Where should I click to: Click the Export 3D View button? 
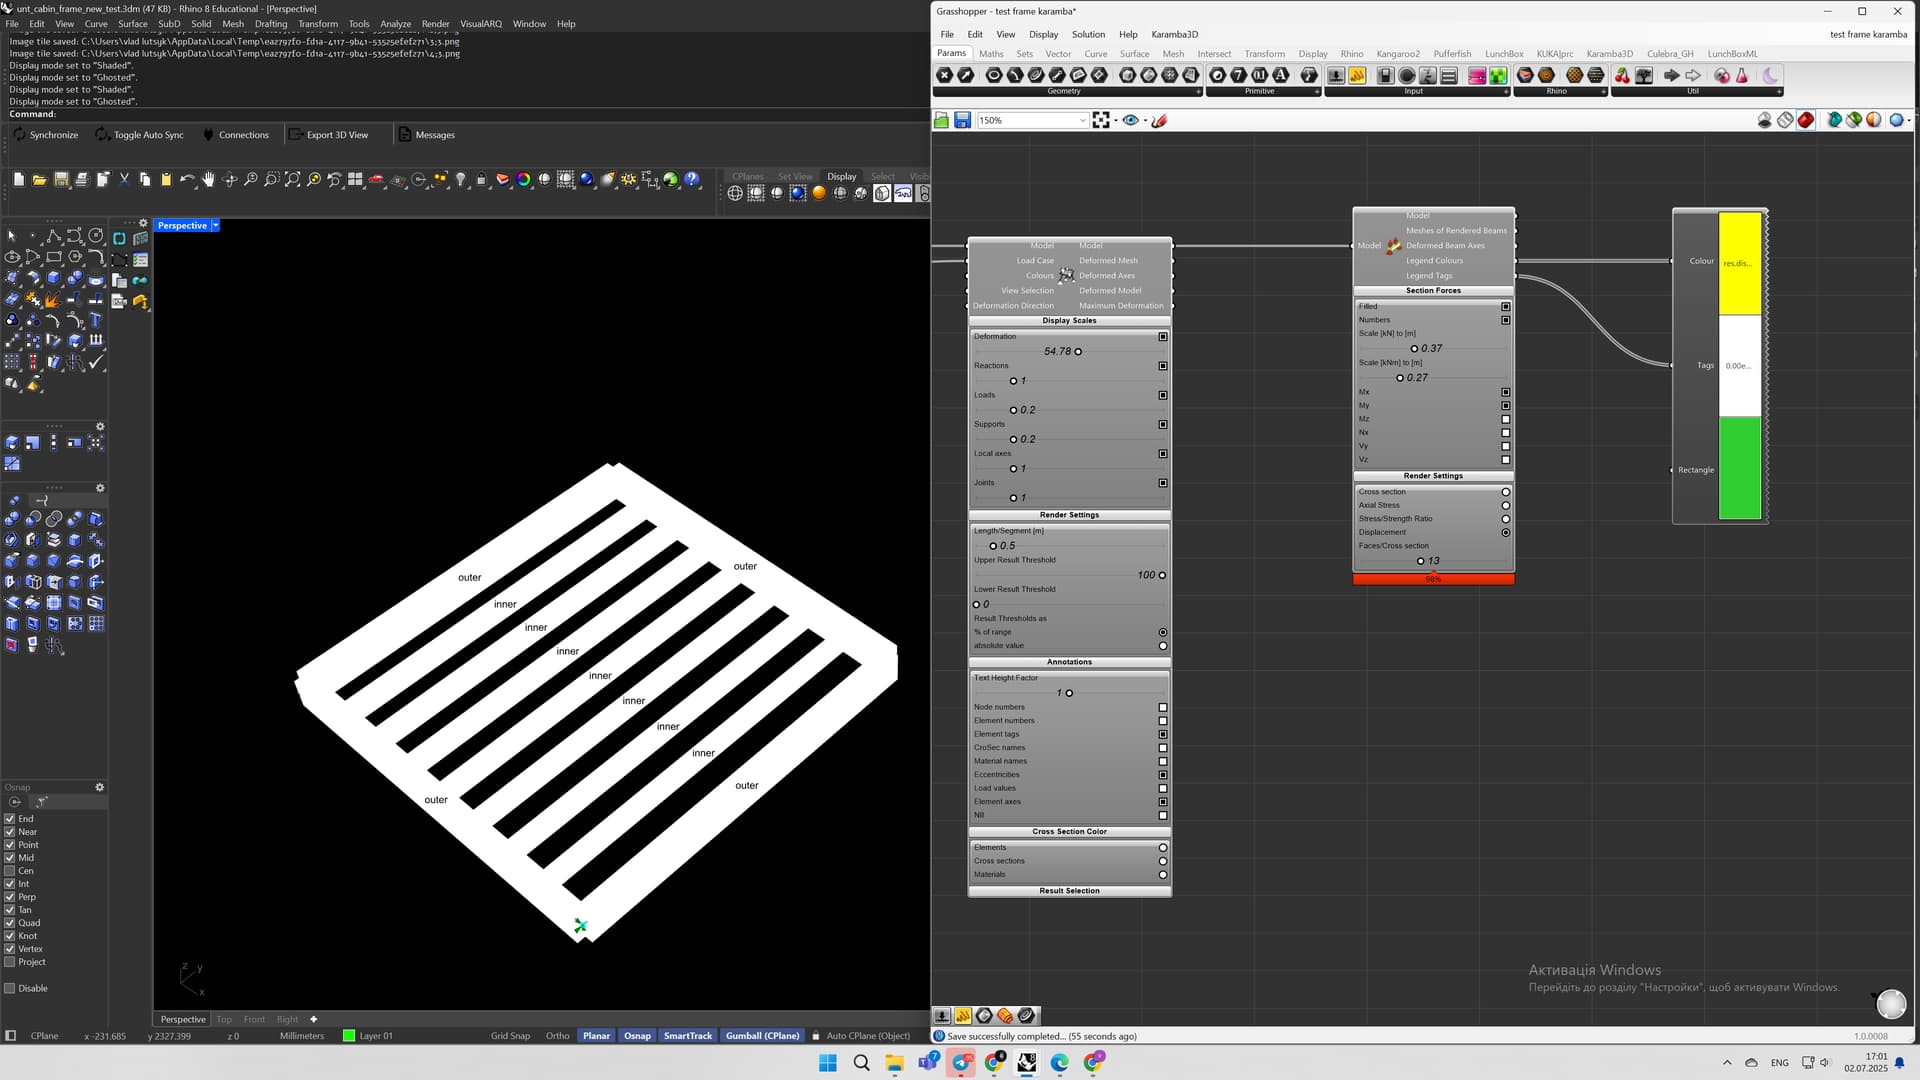(328, 135)
